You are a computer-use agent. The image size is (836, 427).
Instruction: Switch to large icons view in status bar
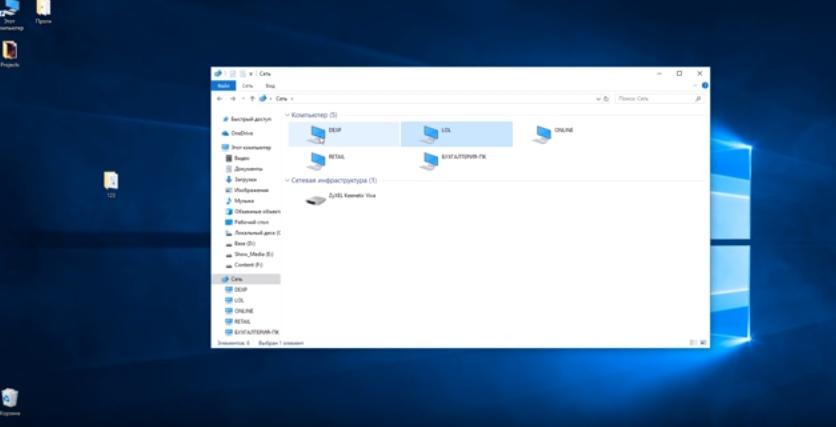pos(702,343)
